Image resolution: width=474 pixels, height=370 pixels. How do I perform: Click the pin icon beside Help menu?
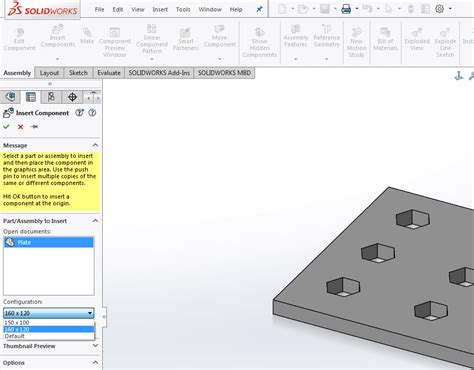coord(259,9)
